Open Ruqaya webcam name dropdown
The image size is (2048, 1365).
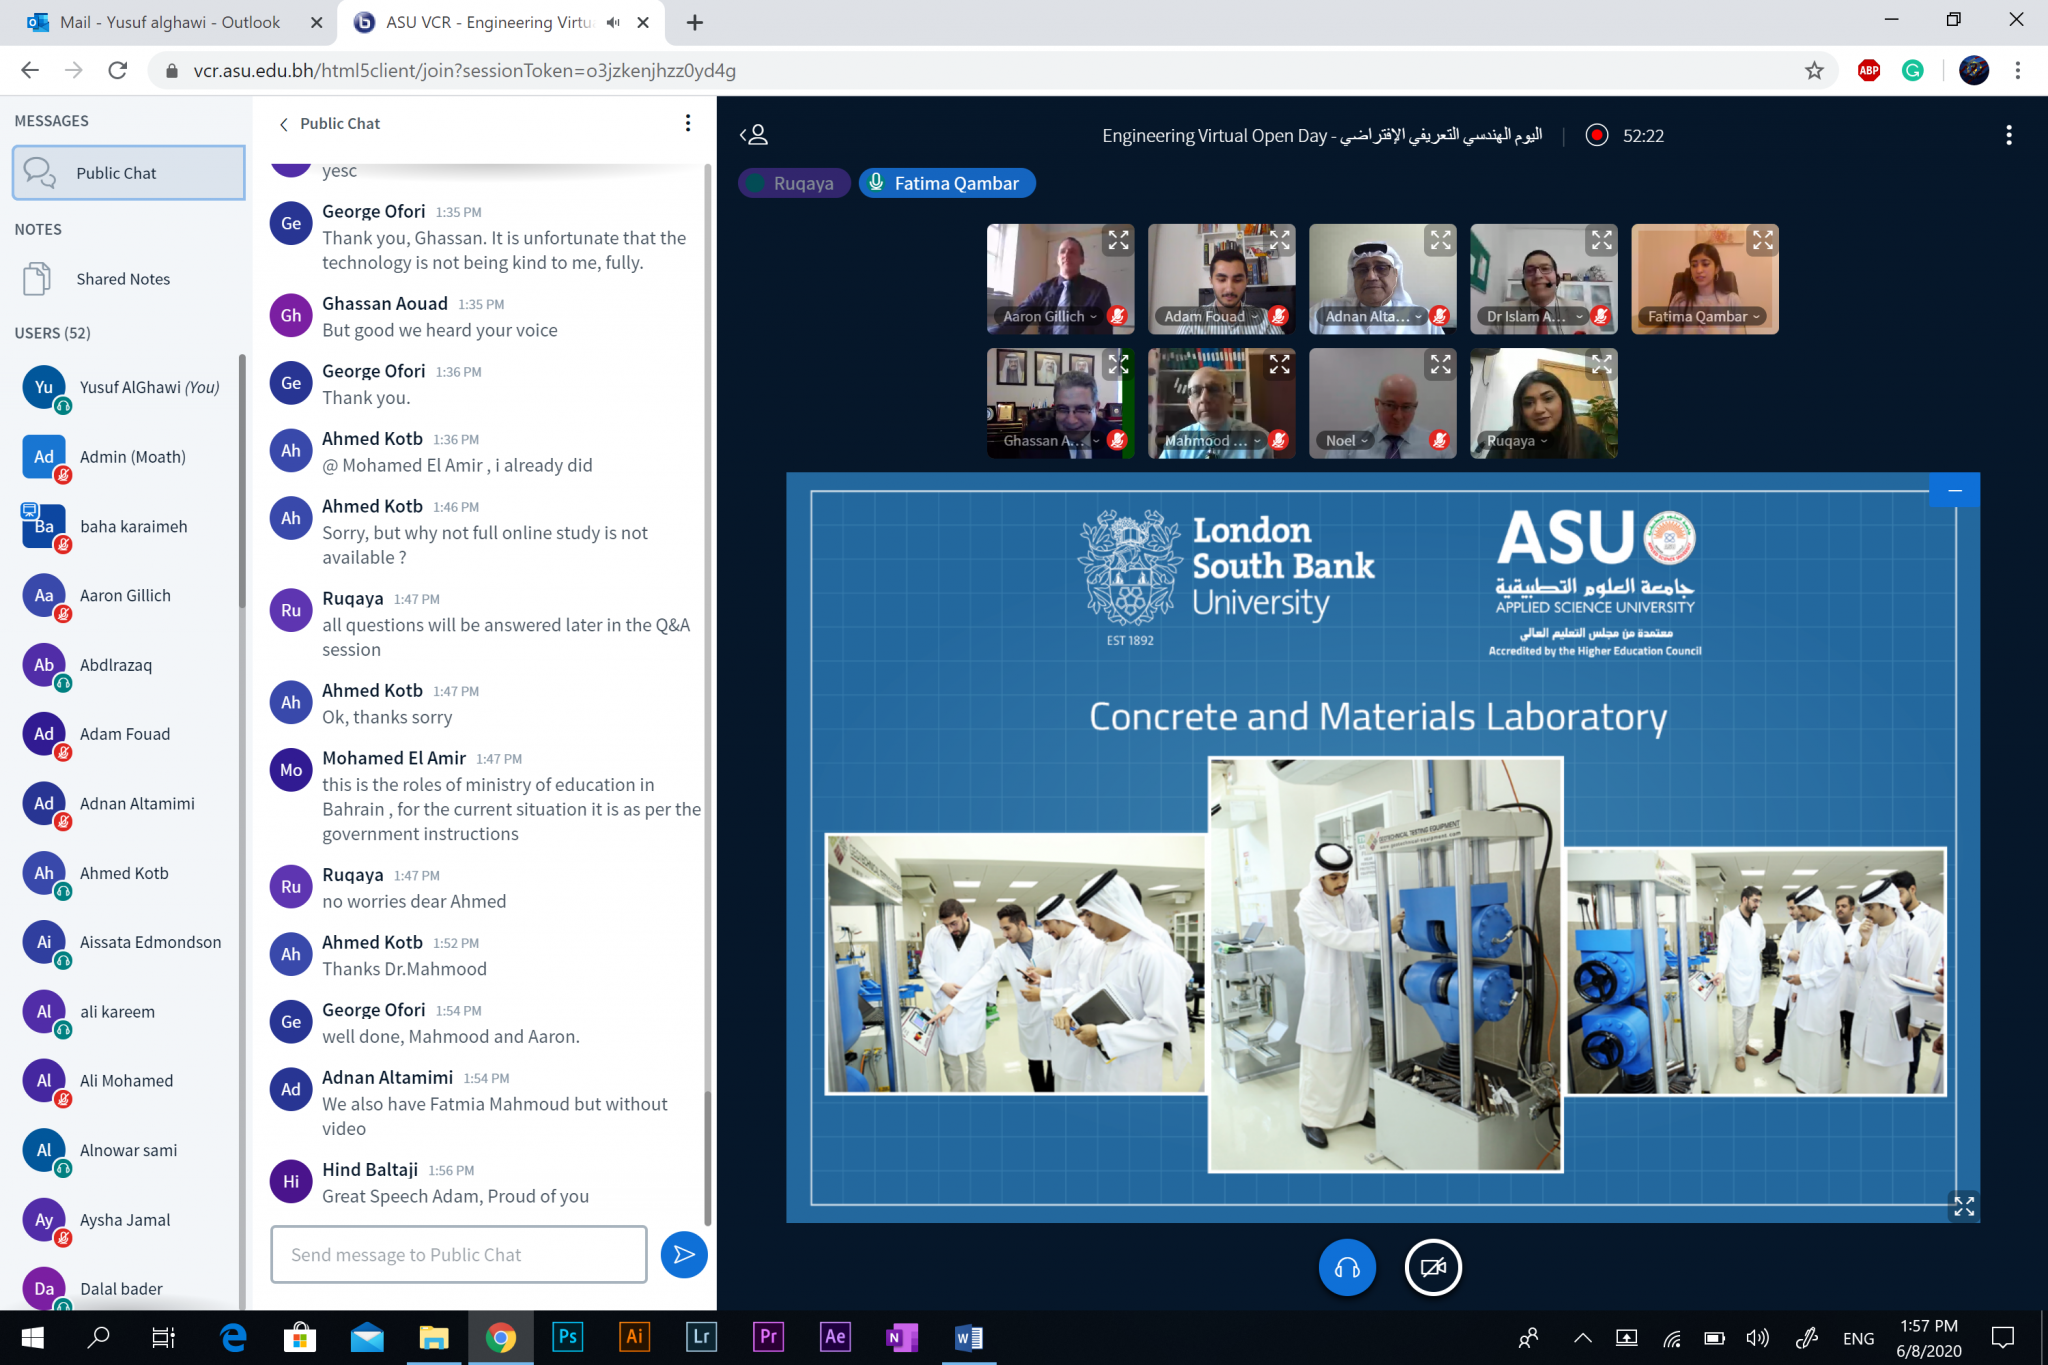[x=1517, y=440]
